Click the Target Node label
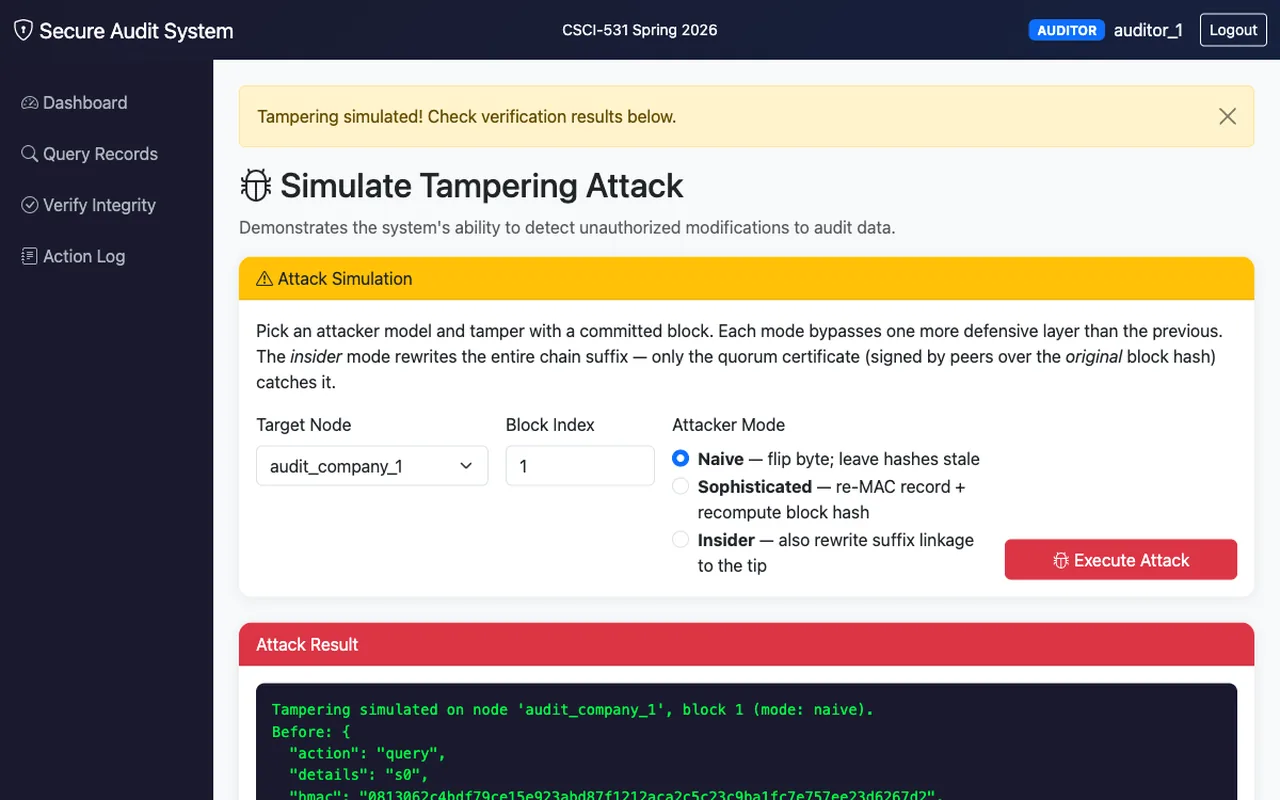Viewport: 1280px width, 800px height. point(303,425)
